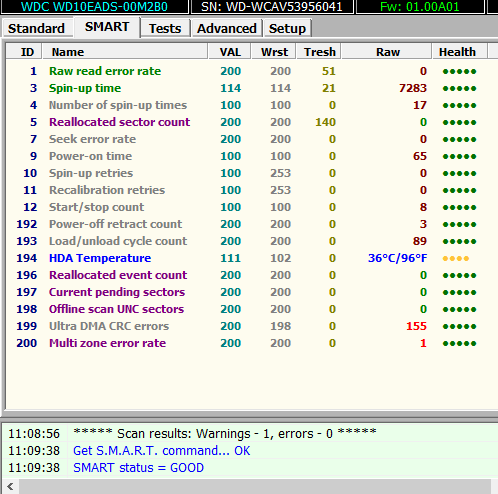Click the SMART status = GOOD log line
498x494 pixels.
pyautogui.click(x=138, y=468)
